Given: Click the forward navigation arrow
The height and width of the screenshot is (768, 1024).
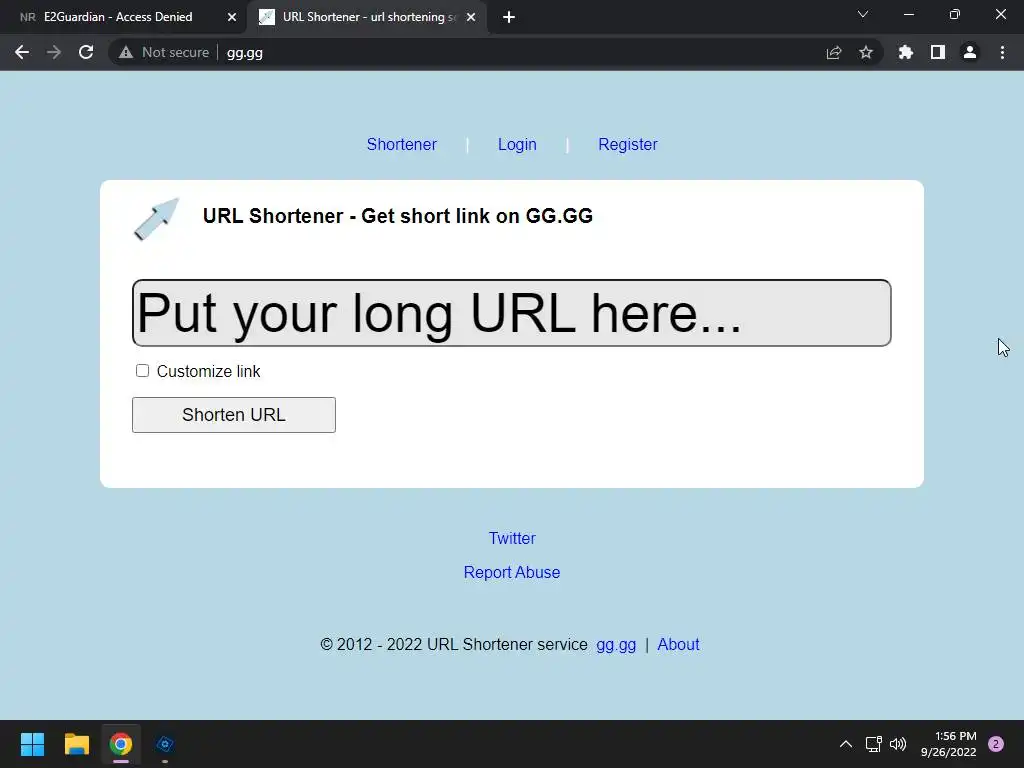Looking at the screenshot, I should pos(54,52).
